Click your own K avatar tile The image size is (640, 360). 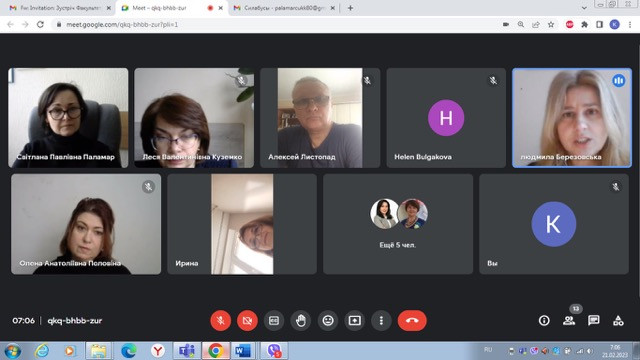(553, 224)
